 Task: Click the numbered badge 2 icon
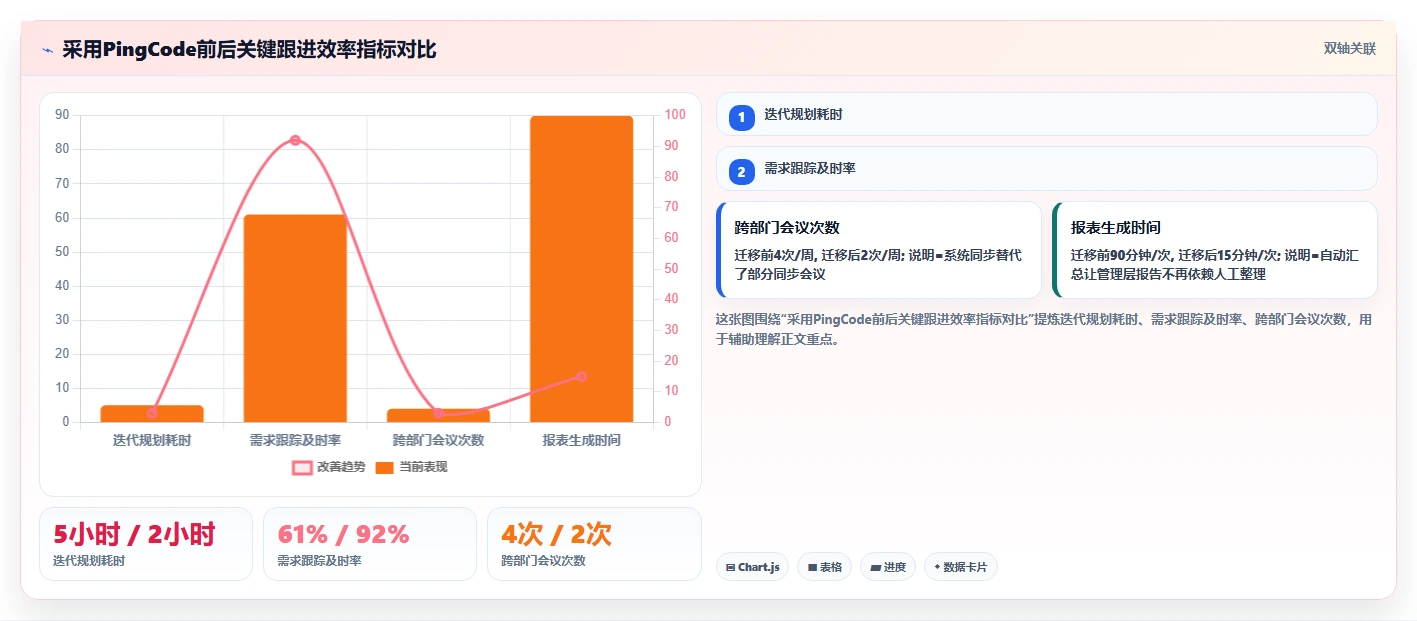741,172
